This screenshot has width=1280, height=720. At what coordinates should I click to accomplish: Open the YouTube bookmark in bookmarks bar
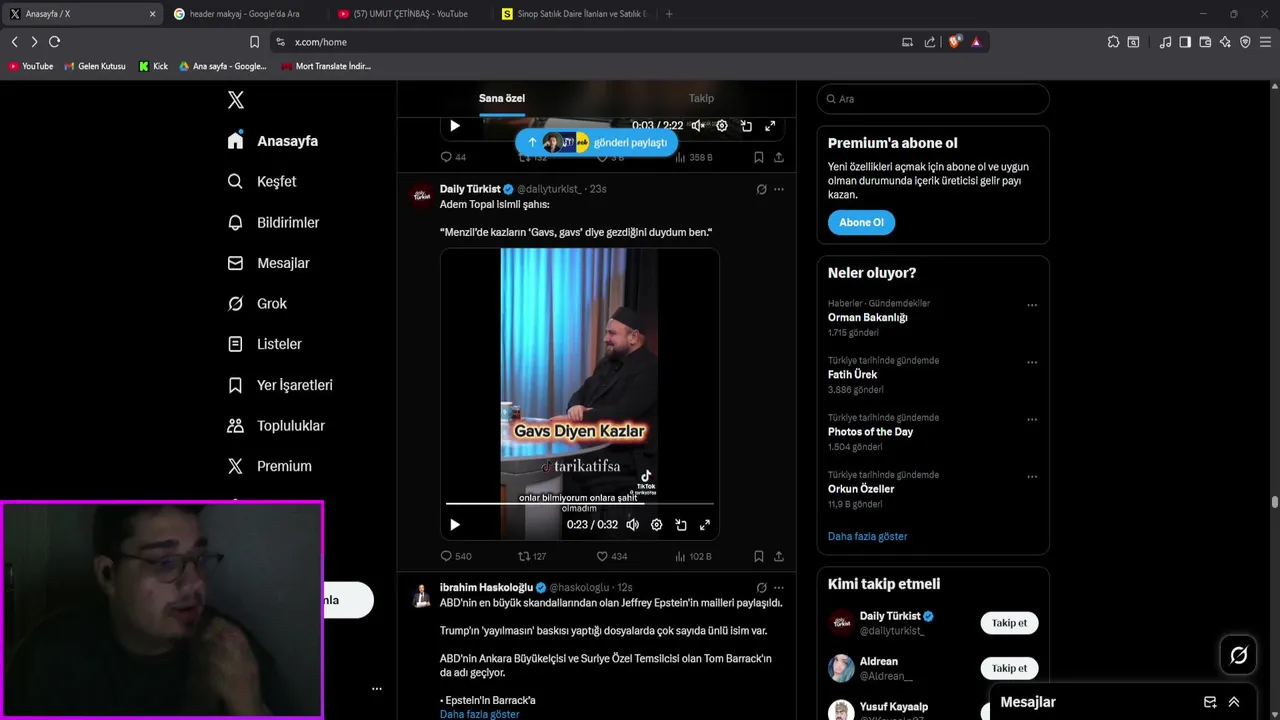31,66
